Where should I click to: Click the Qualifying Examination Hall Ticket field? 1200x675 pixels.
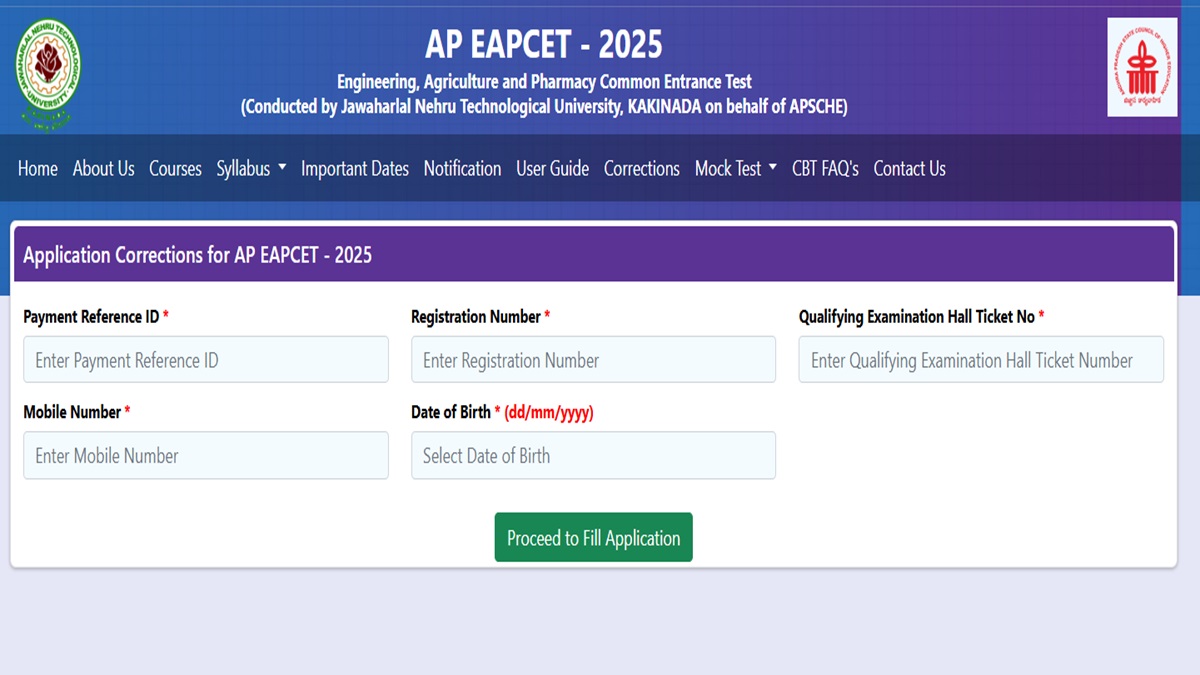tap(980, 359)
